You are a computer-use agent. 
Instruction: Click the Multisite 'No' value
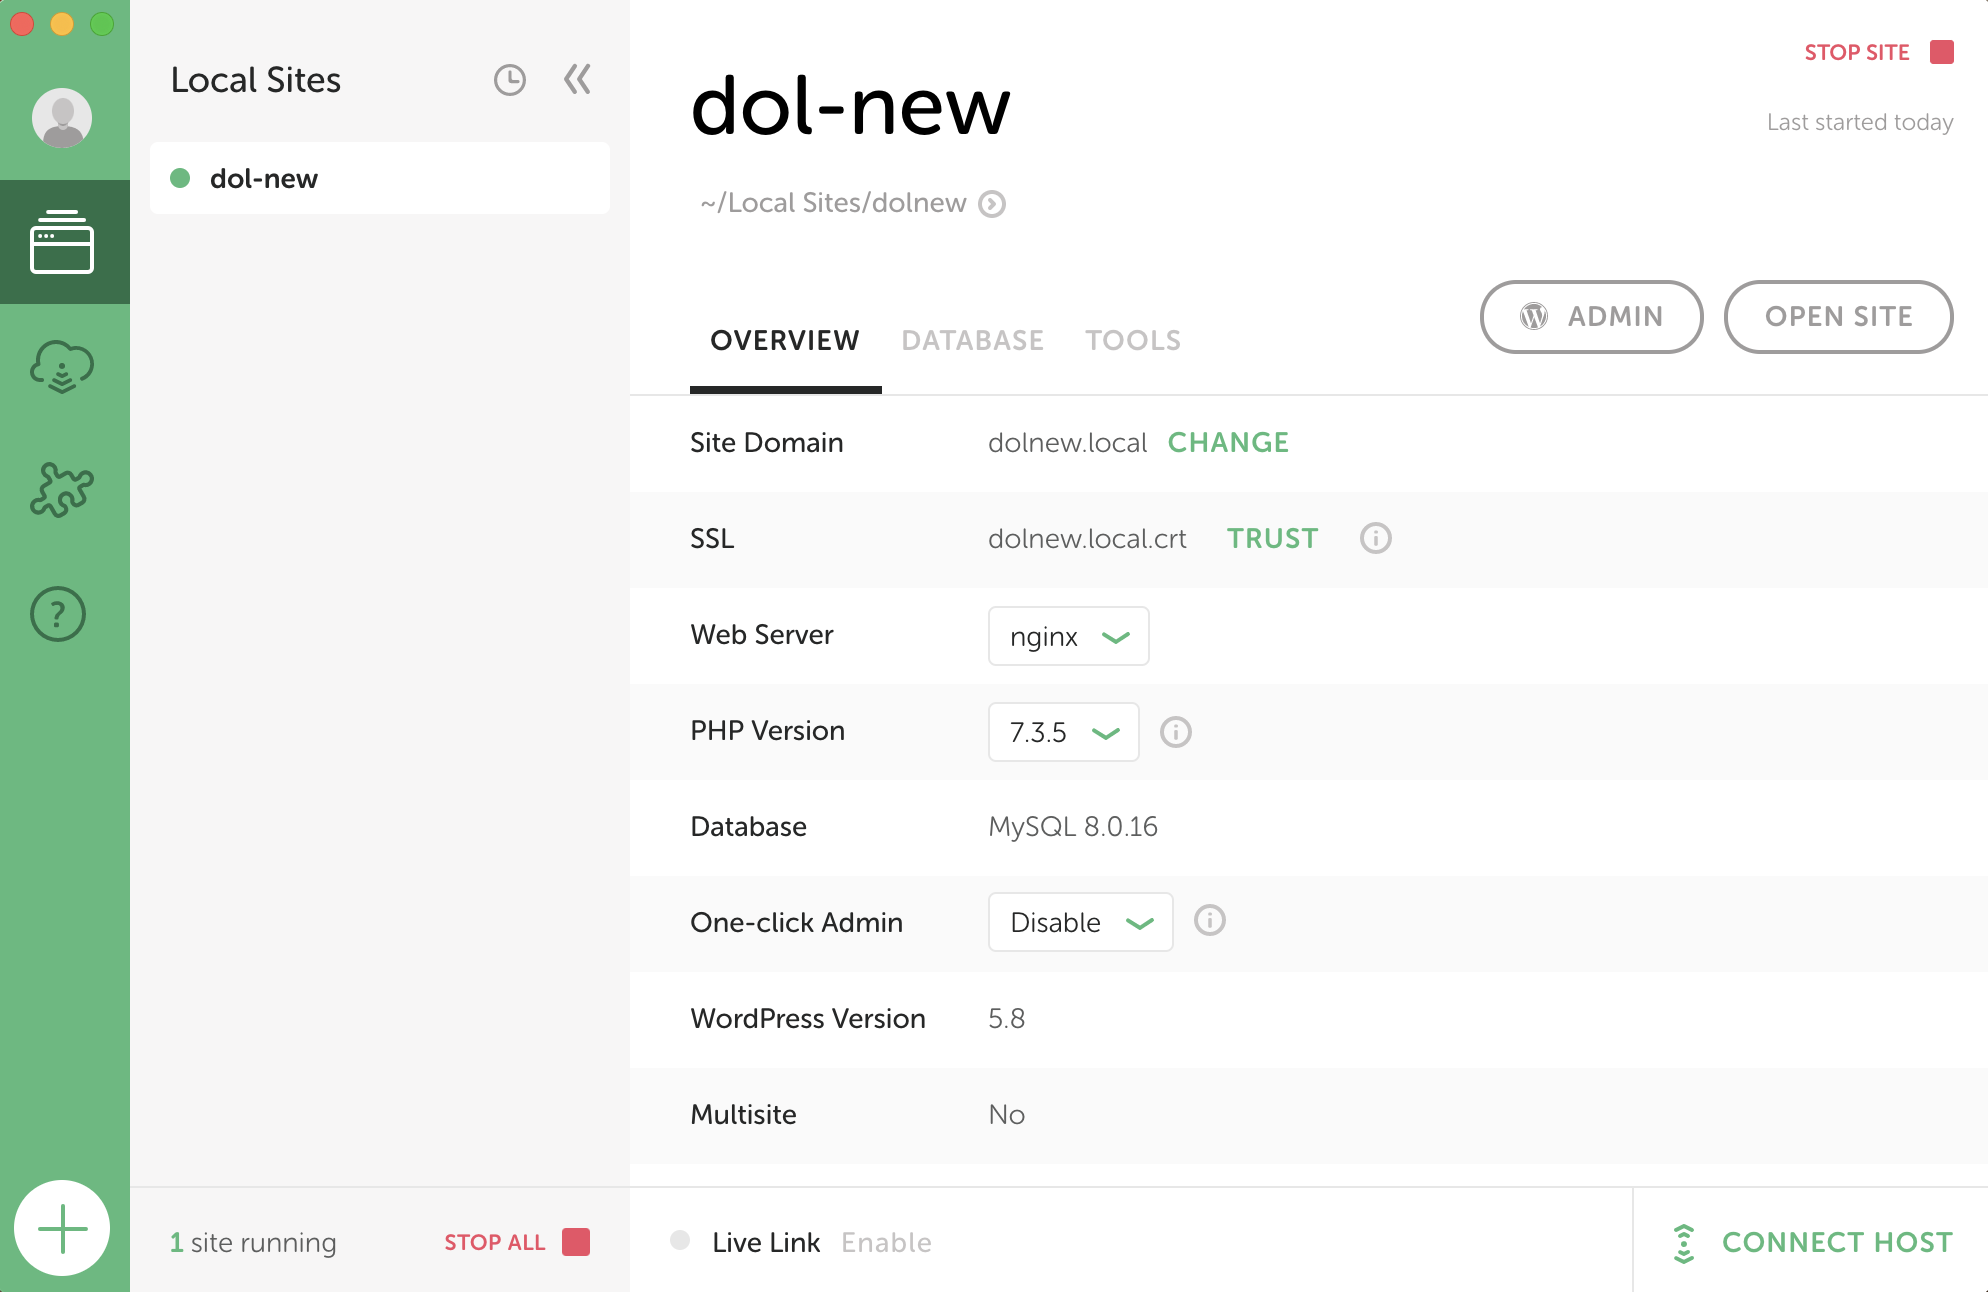tap(1006, 1115)
